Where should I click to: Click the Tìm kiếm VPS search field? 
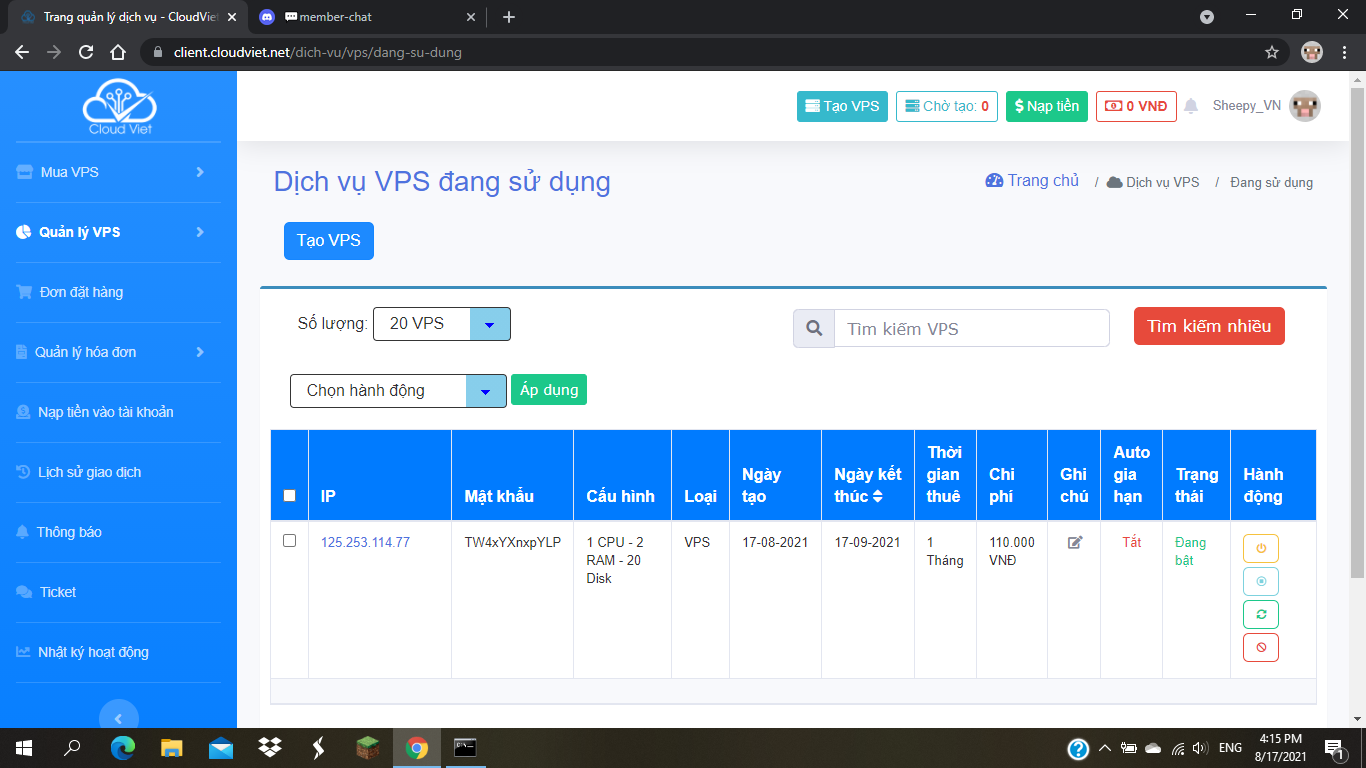(x=971, y=328)
